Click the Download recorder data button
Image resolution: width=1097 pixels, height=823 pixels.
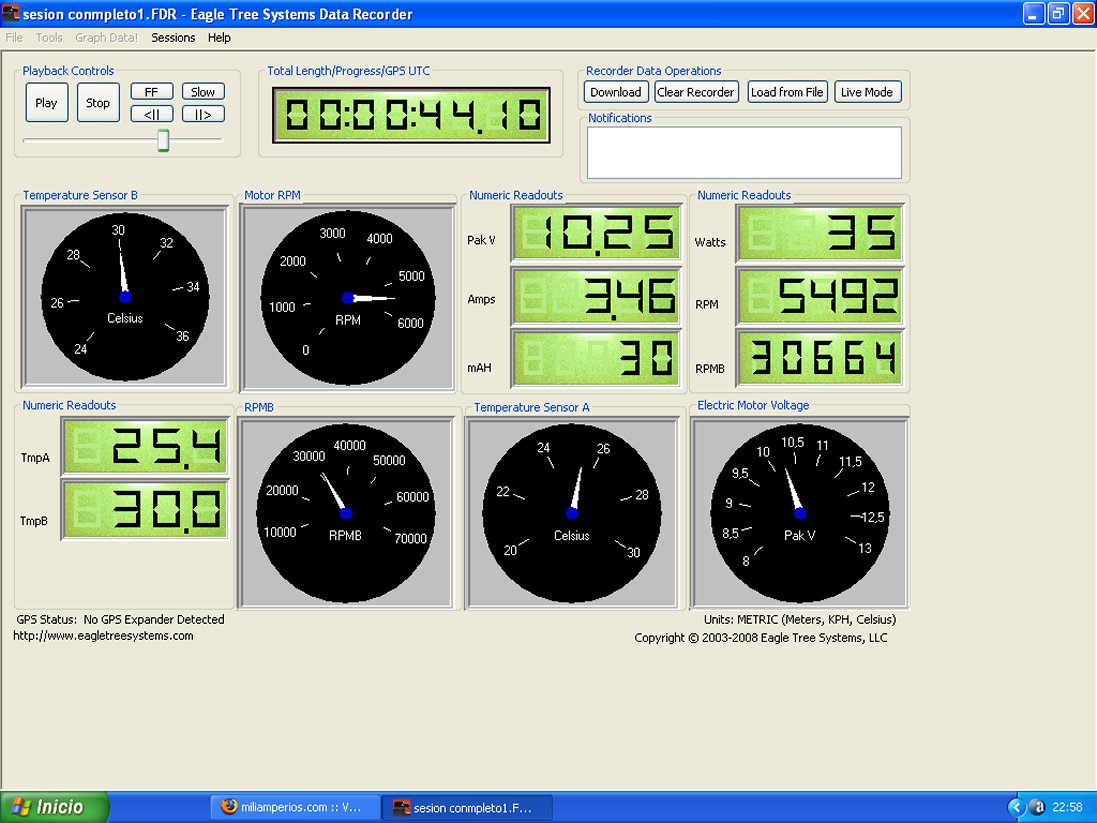[x=616, y=92]
